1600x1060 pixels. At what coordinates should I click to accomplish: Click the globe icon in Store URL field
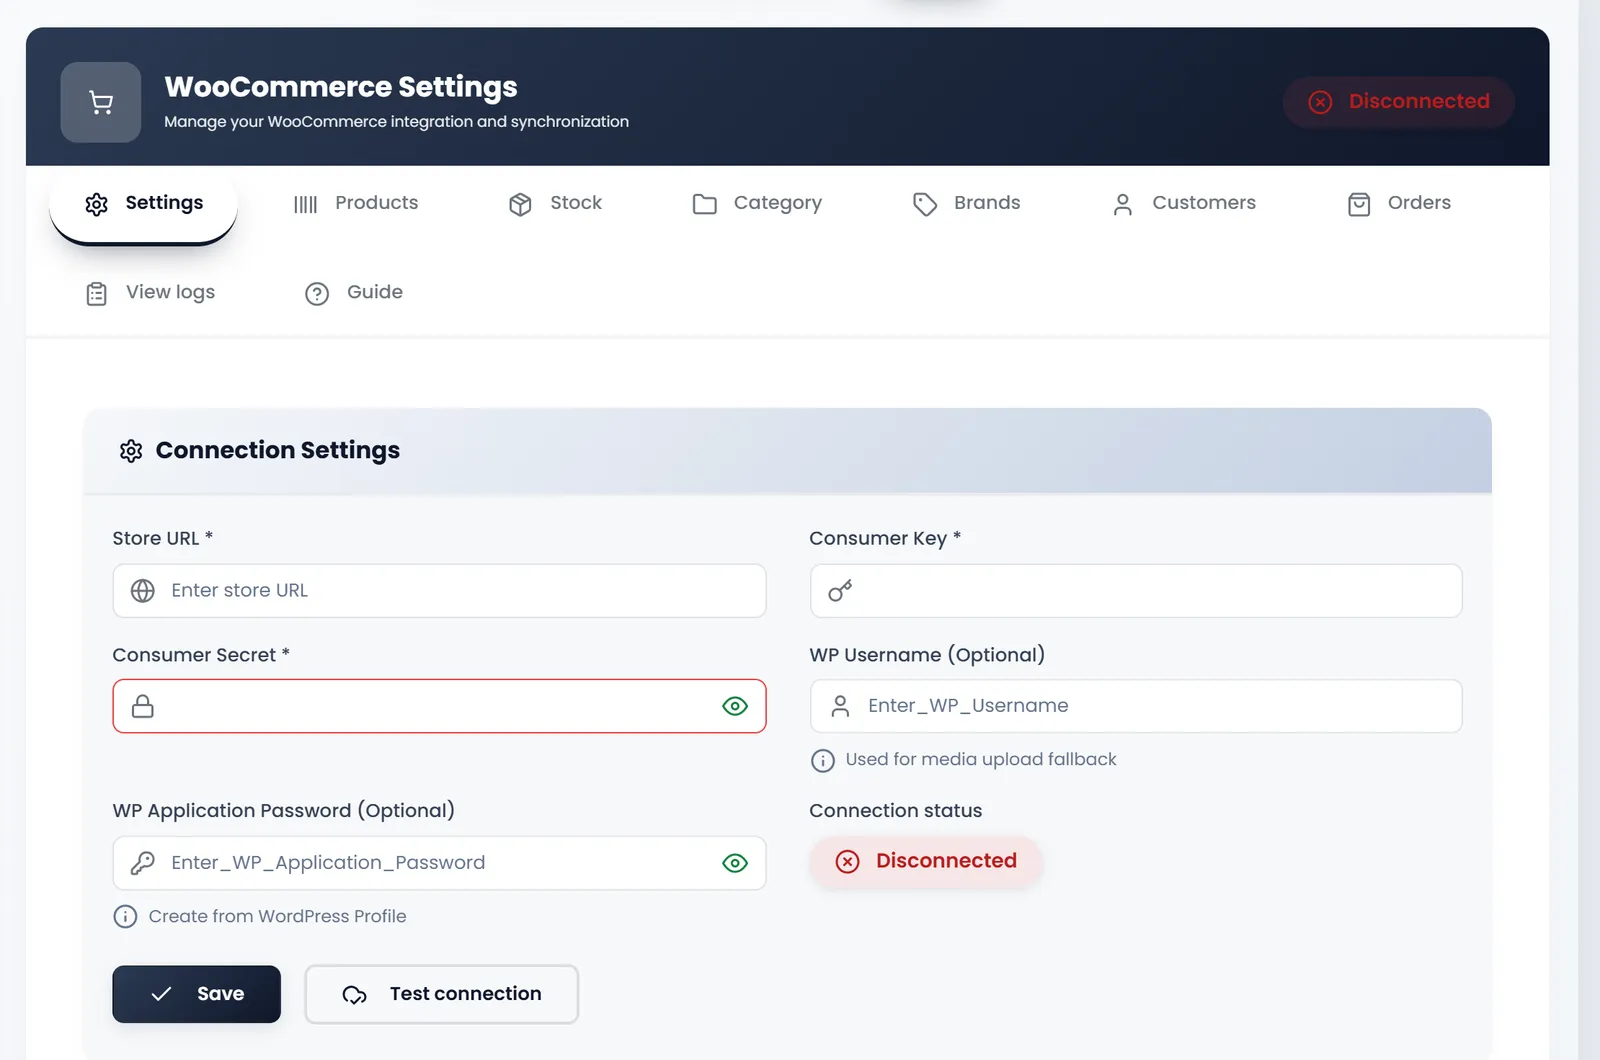143,591
